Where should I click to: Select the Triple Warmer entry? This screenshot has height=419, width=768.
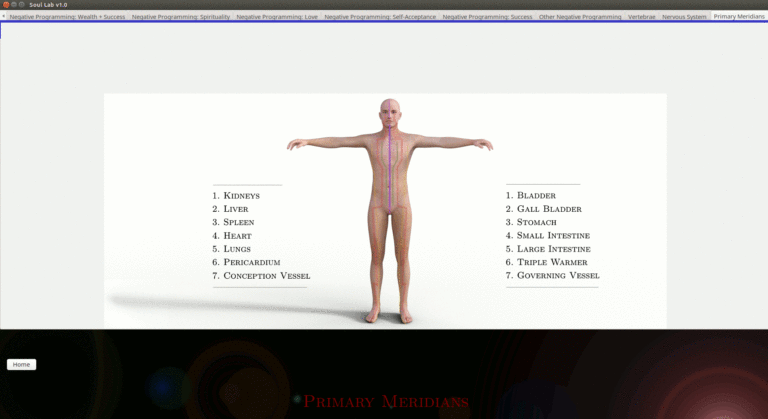tap(547, 262)
